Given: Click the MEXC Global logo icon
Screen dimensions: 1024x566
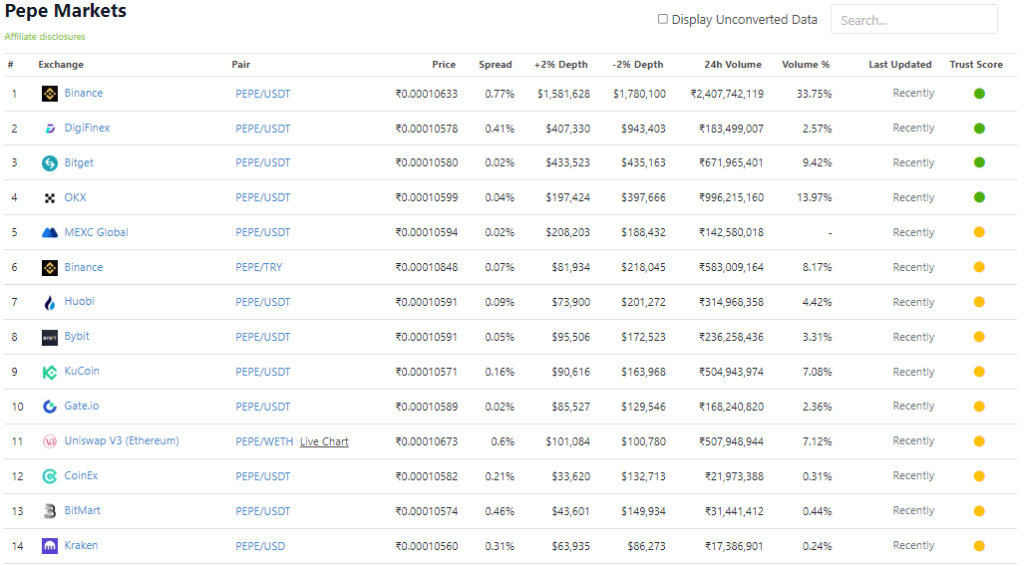Looking at the screenshot, I should pyautogui.click(x=50, y=232).
